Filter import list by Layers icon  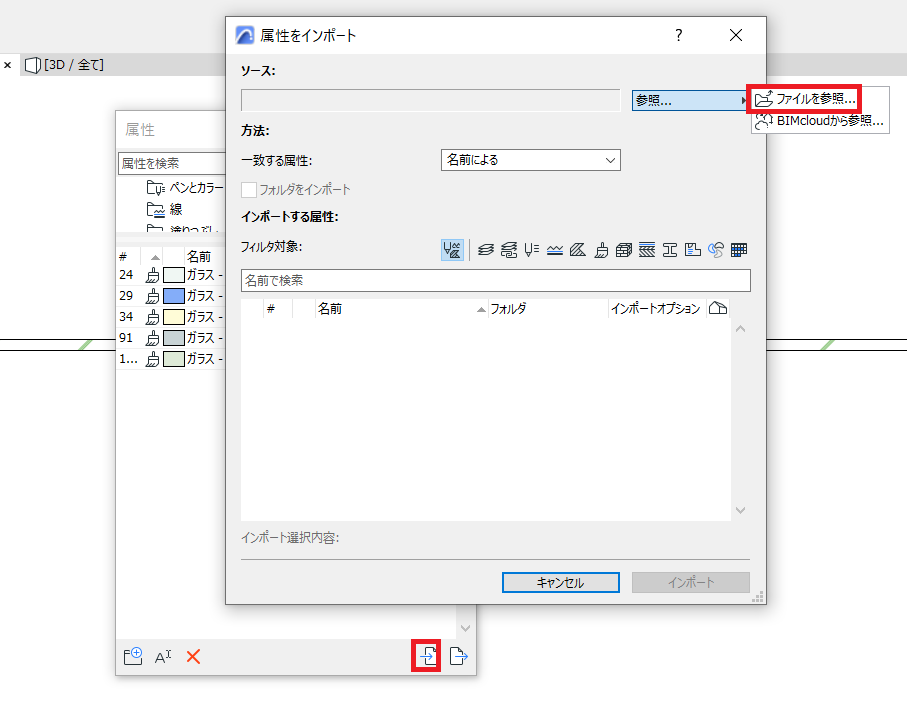pos(486,250)
